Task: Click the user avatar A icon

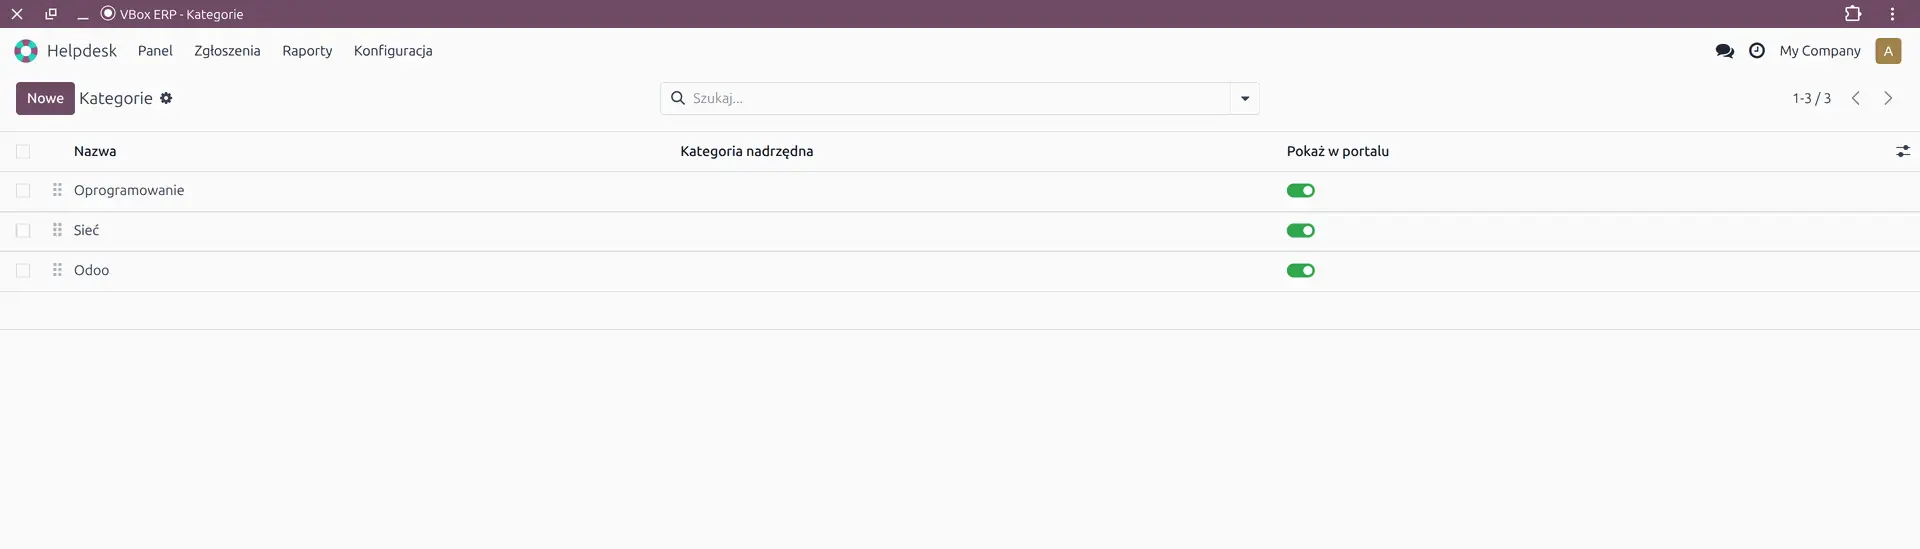Action: (1888, 51)
